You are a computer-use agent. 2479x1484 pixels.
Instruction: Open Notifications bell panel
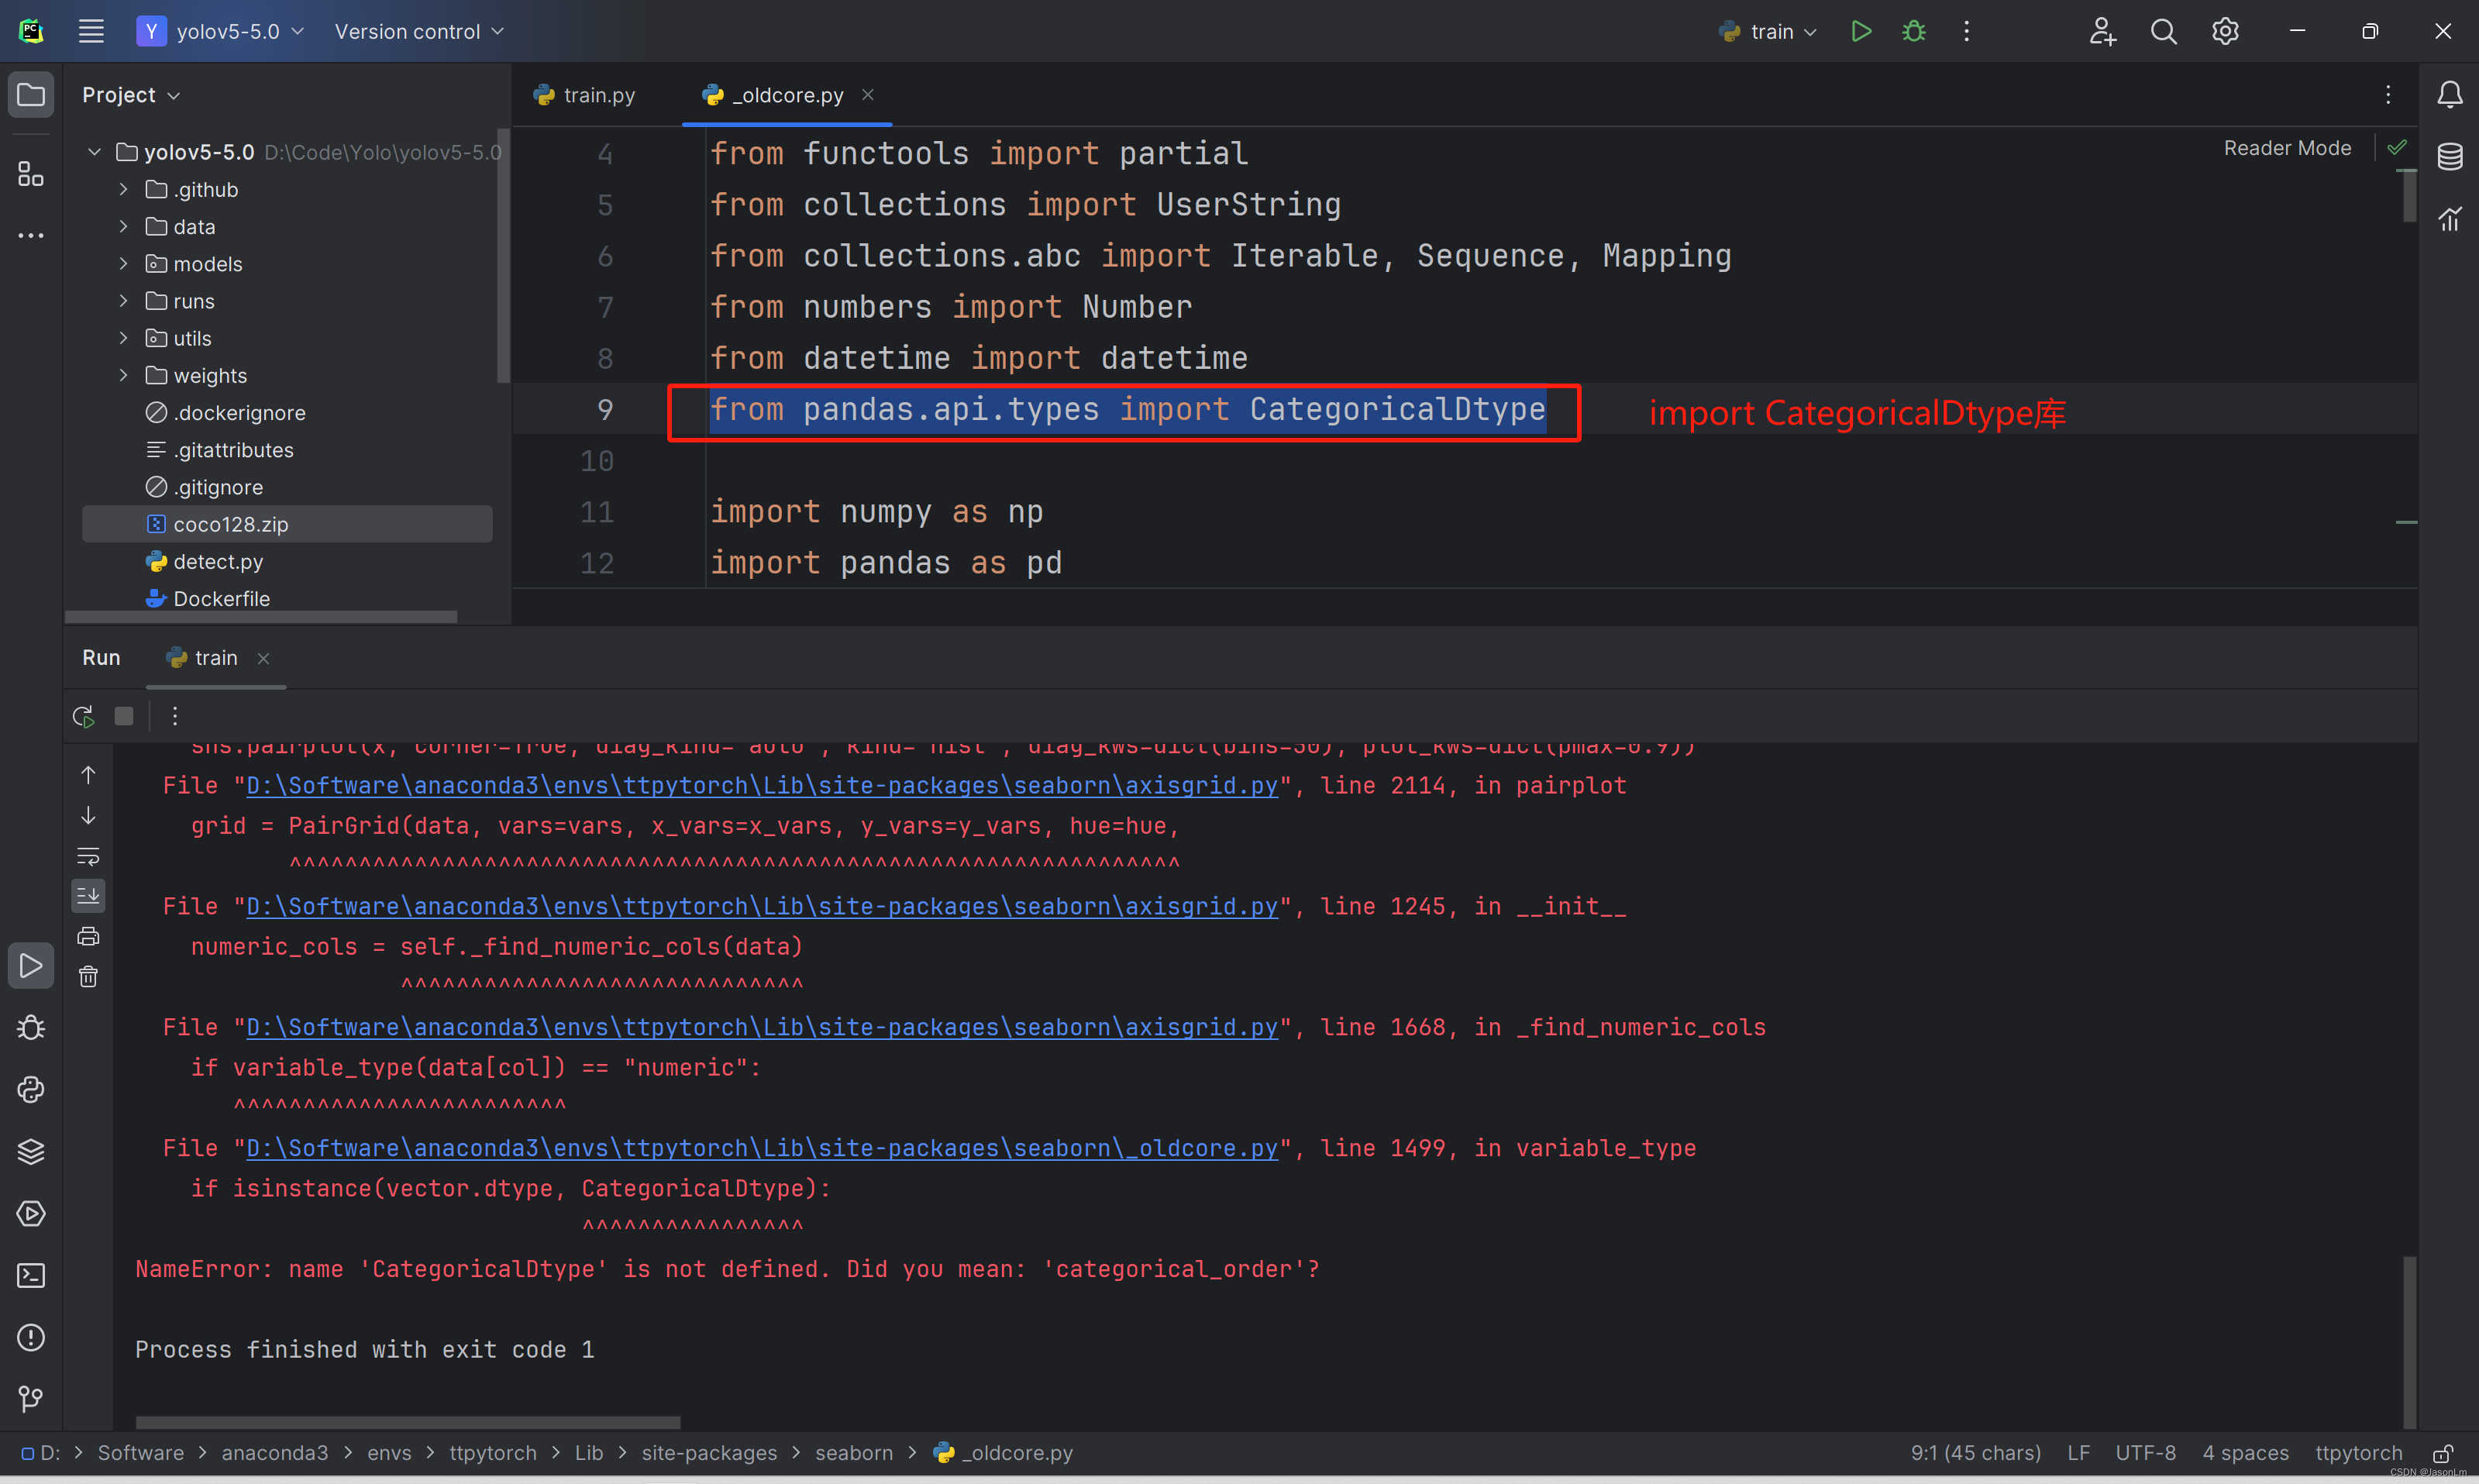2449,95
